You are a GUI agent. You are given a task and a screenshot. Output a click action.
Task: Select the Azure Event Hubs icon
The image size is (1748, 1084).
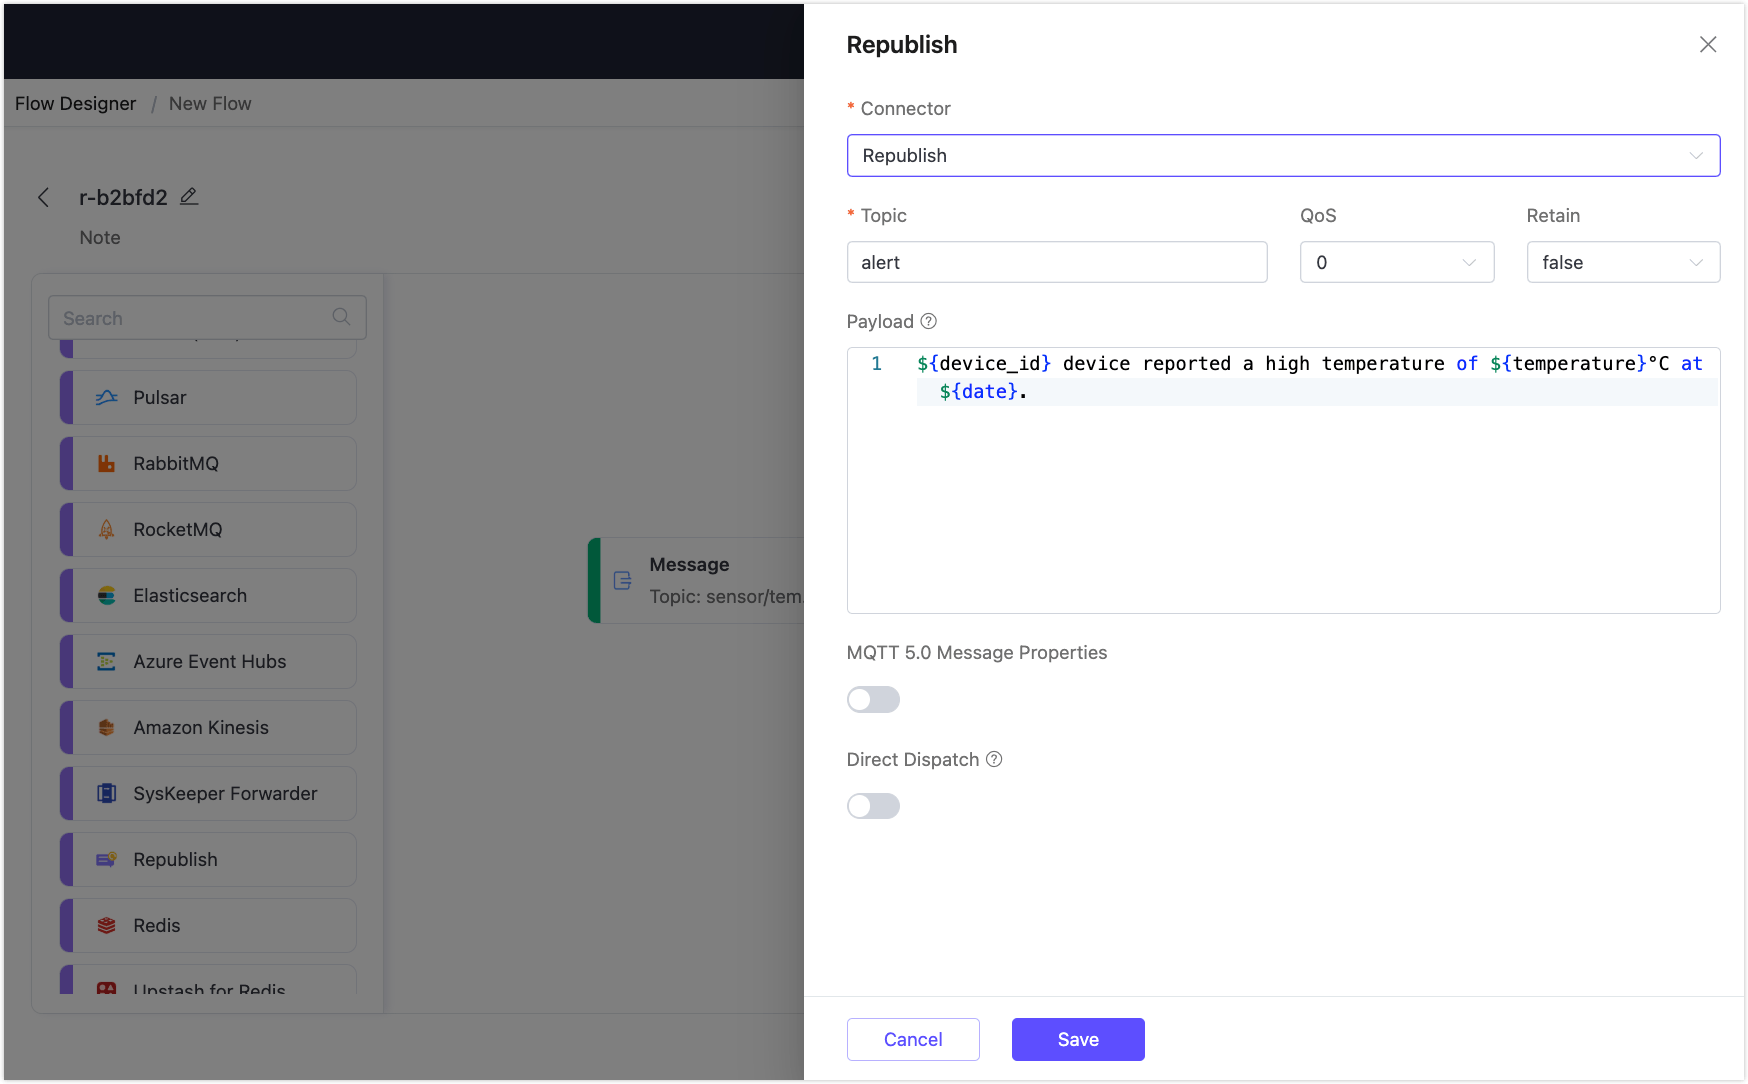click(107, 661)
